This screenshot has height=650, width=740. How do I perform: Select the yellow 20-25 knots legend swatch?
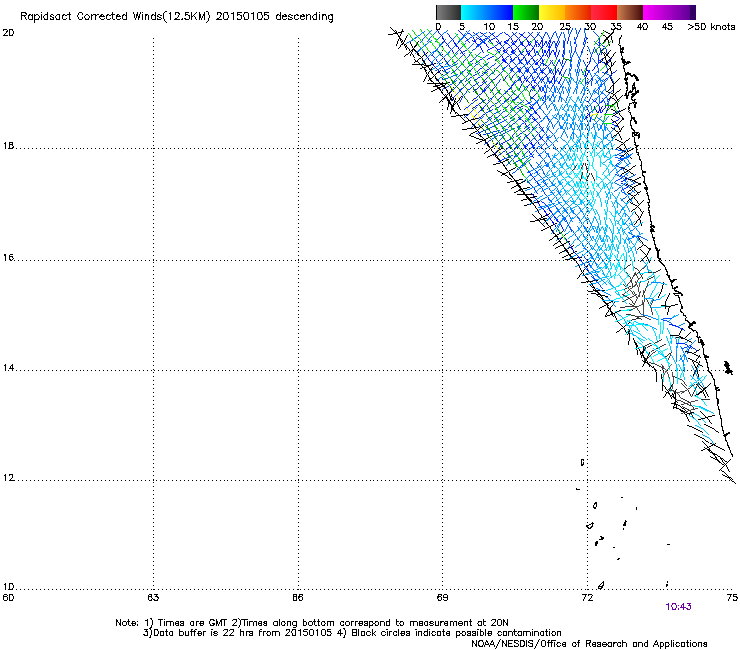coord(552,12)
